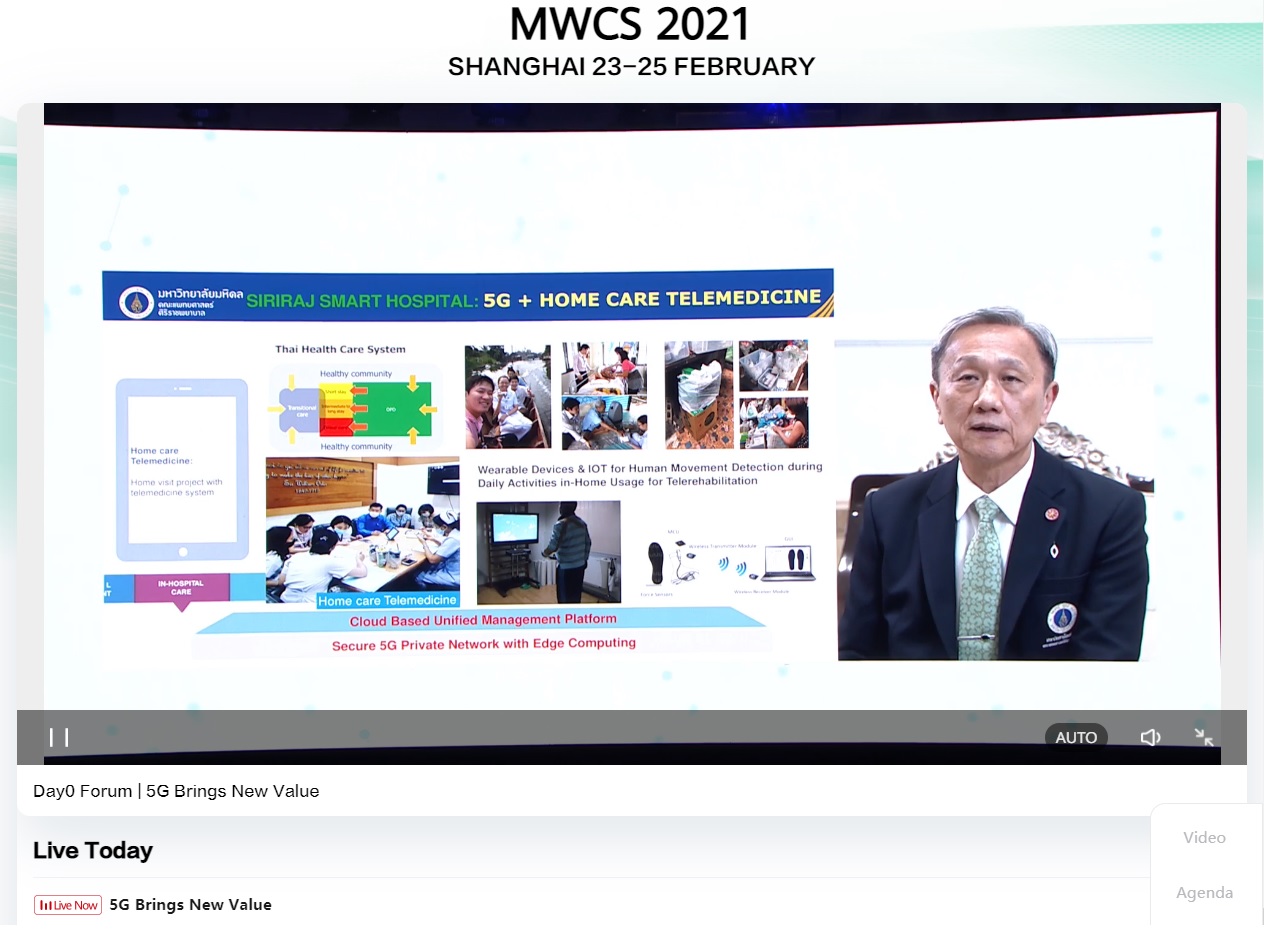Click the Cloud Based Unified Management Platform banner
The height and width of the screenshot is (931, 1264).
point(482,620)
